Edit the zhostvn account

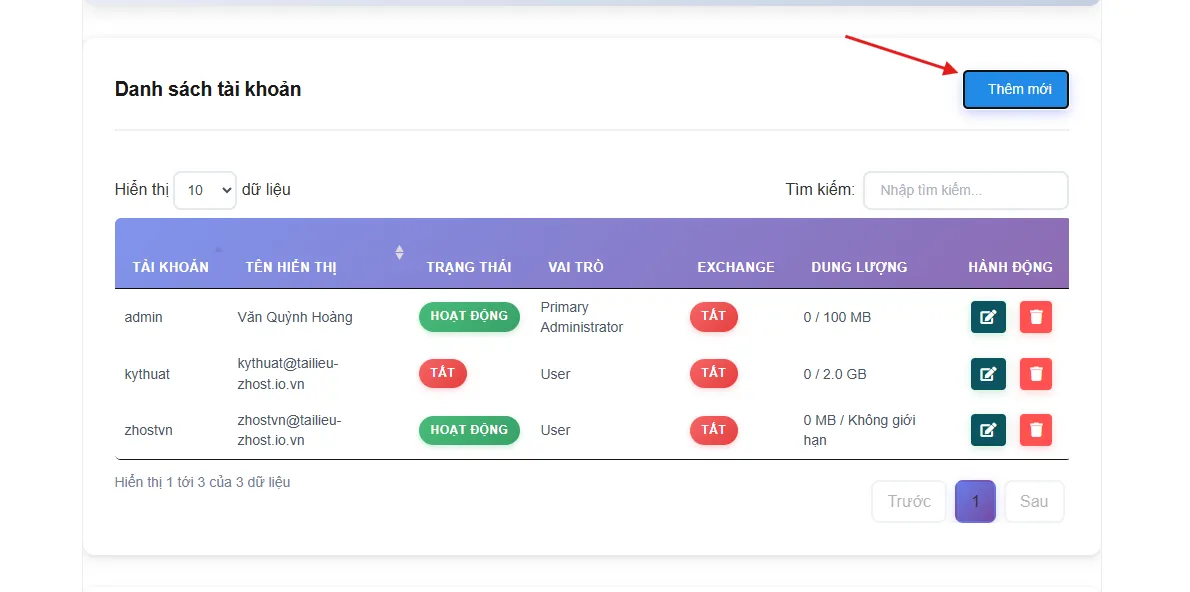click(988, 430)
